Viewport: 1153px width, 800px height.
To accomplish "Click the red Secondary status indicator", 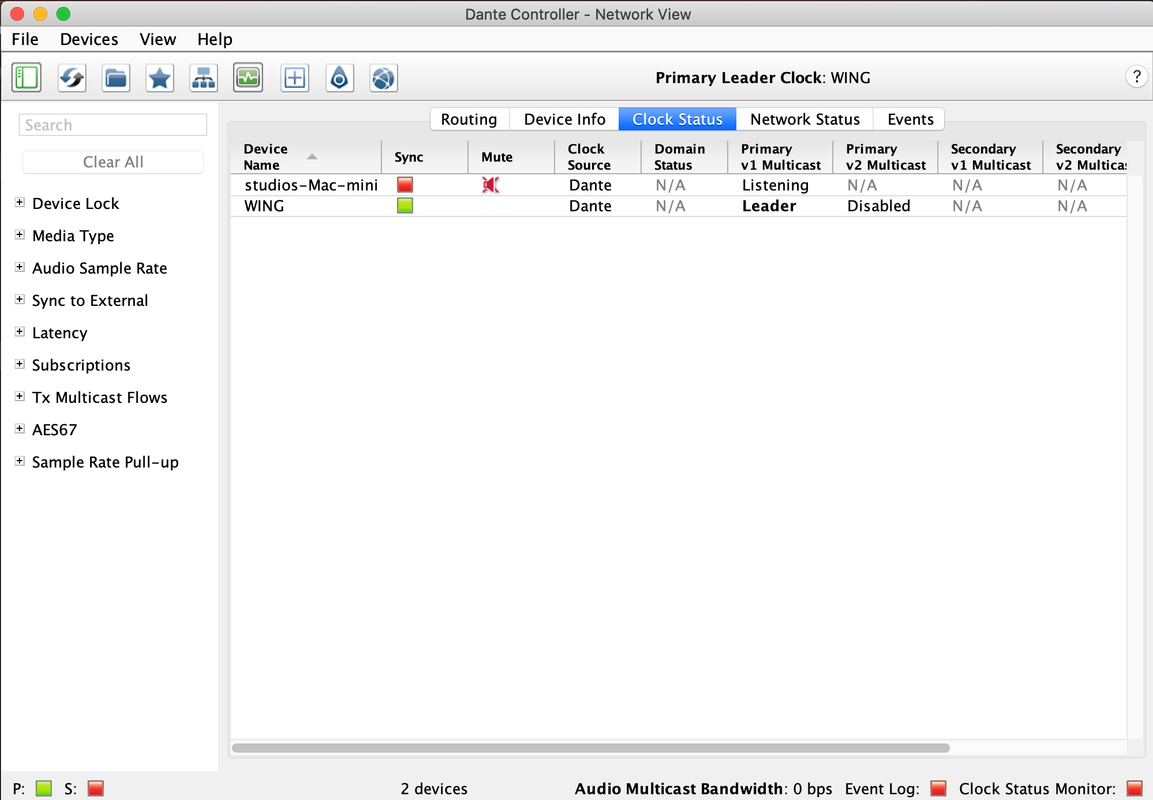I will point(96,788).
